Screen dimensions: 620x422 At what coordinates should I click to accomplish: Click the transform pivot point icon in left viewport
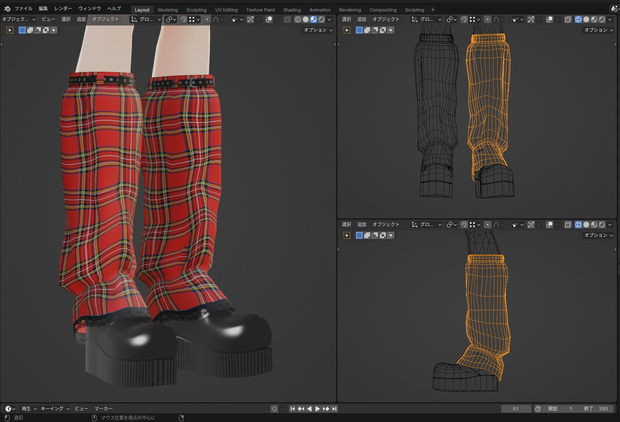[x=169, y=19]
